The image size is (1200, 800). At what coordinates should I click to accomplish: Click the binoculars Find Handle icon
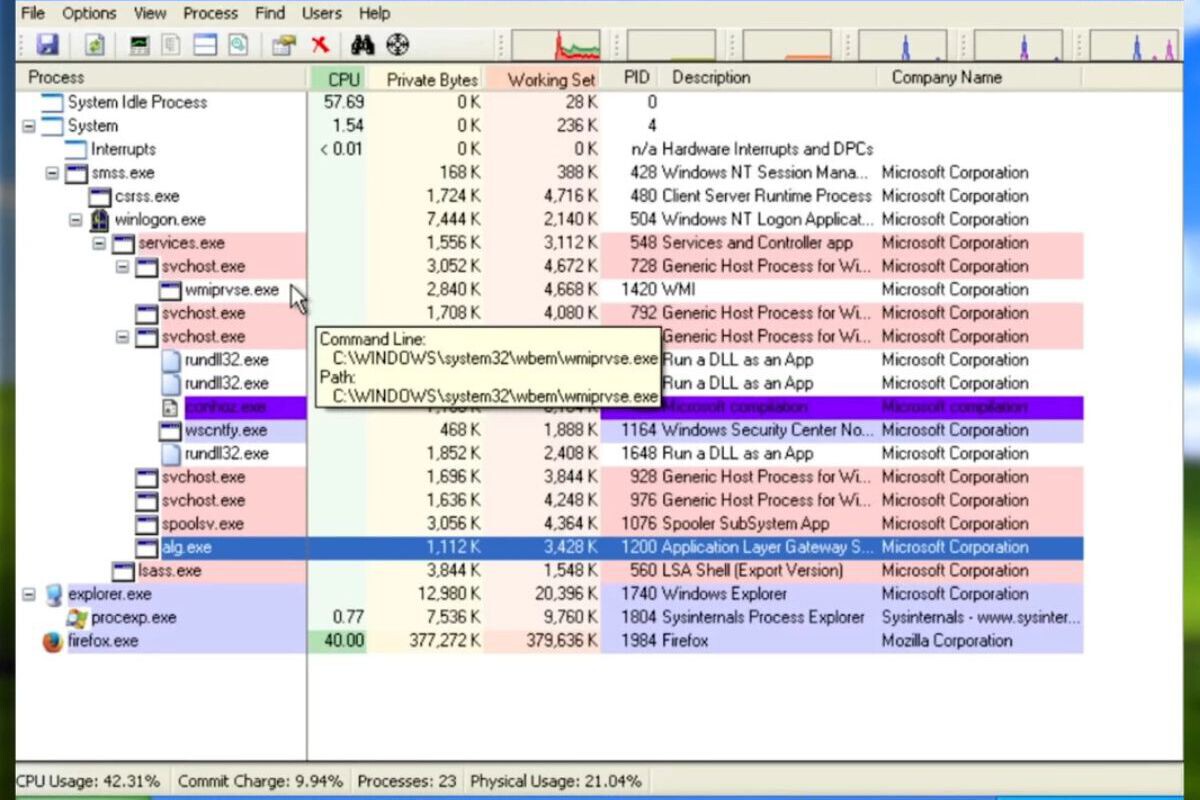coord(362,44)
